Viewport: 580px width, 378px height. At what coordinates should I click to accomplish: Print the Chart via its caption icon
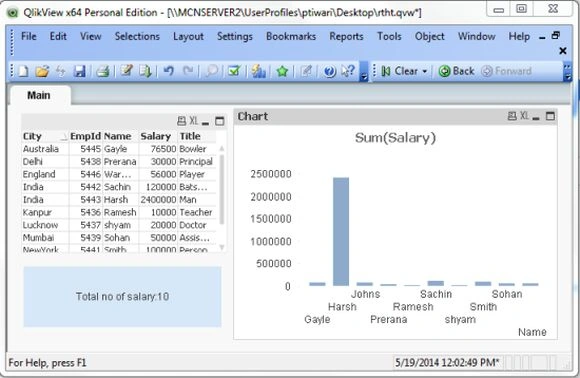tap(512, 116)
